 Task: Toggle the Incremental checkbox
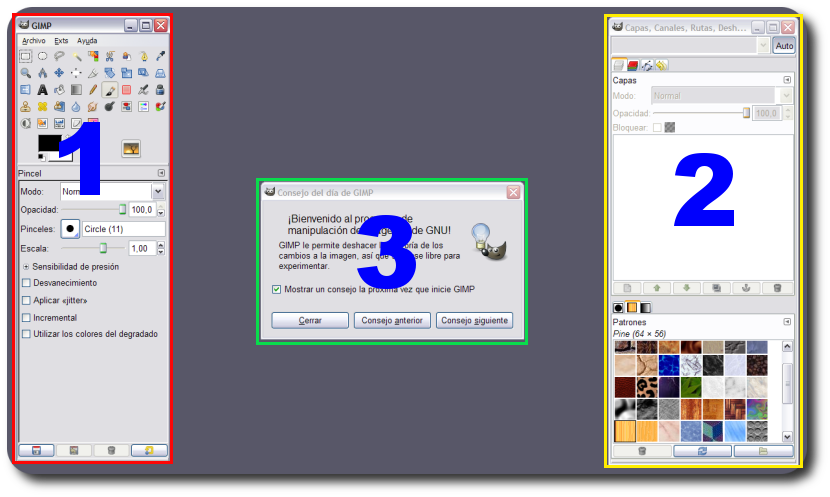(x=26, y=317)
